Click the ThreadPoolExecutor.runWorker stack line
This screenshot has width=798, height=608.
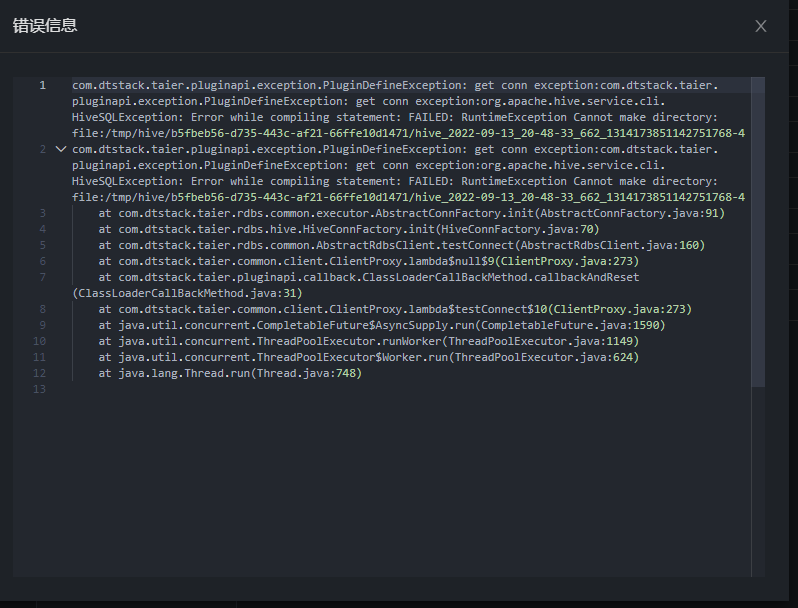click(x=368, y=341)
